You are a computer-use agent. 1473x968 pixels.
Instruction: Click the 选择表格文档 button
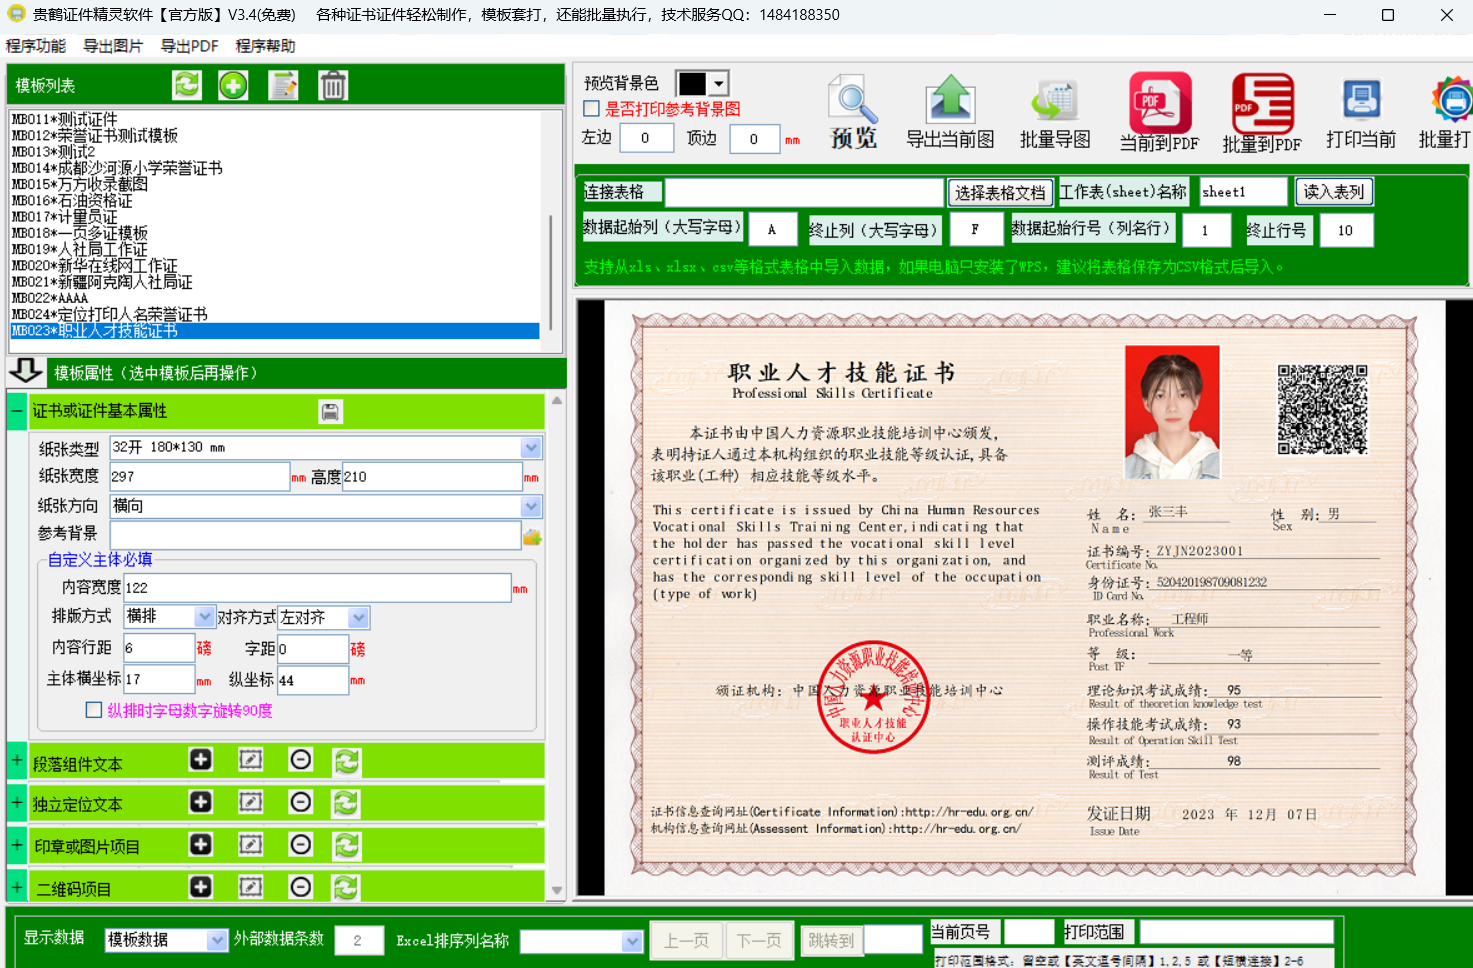click(x=999, y=192)
